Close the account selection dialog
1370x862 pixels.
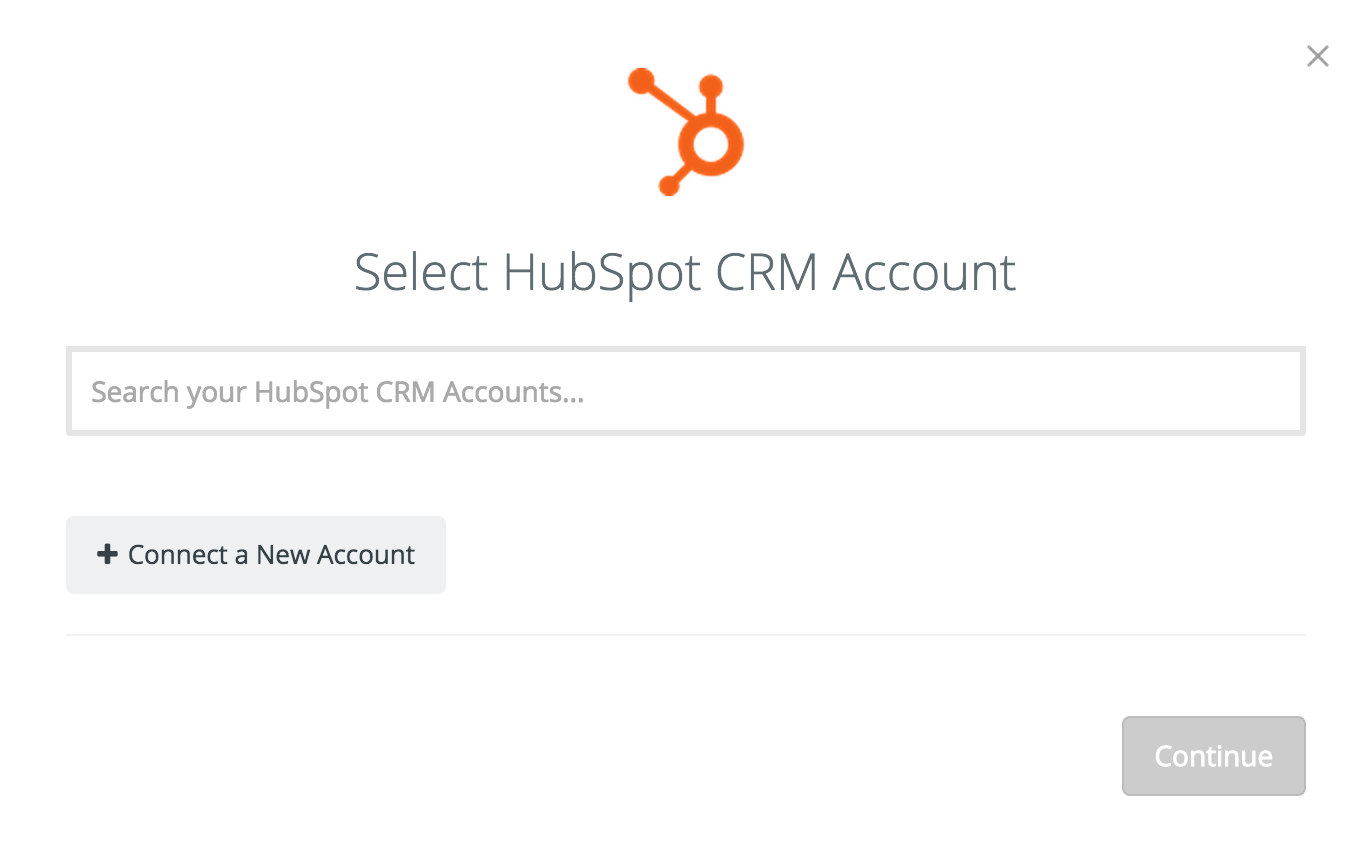point(1318,57)
